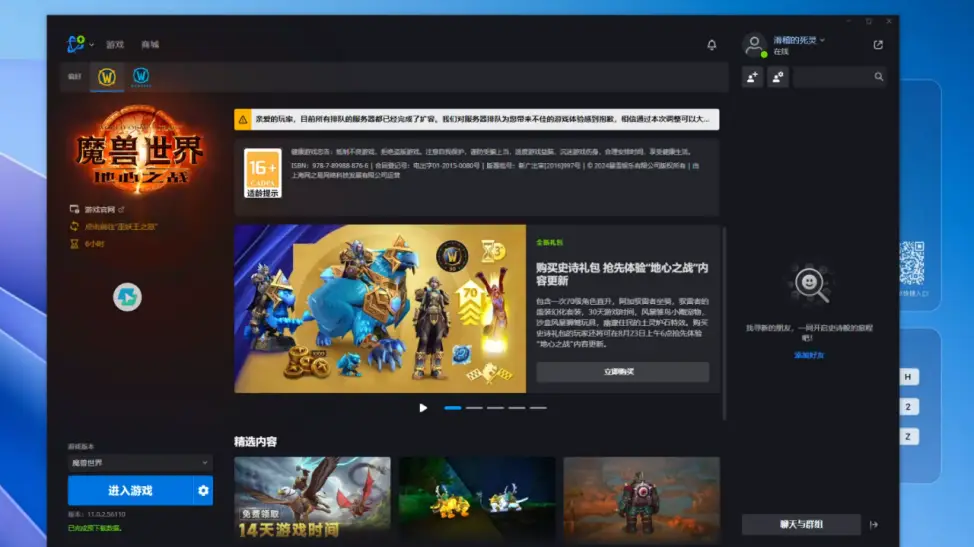Open the 商城 (Shop) tab
The width and height of the screenshot is (974, 547).
click(x=150, y=45)
